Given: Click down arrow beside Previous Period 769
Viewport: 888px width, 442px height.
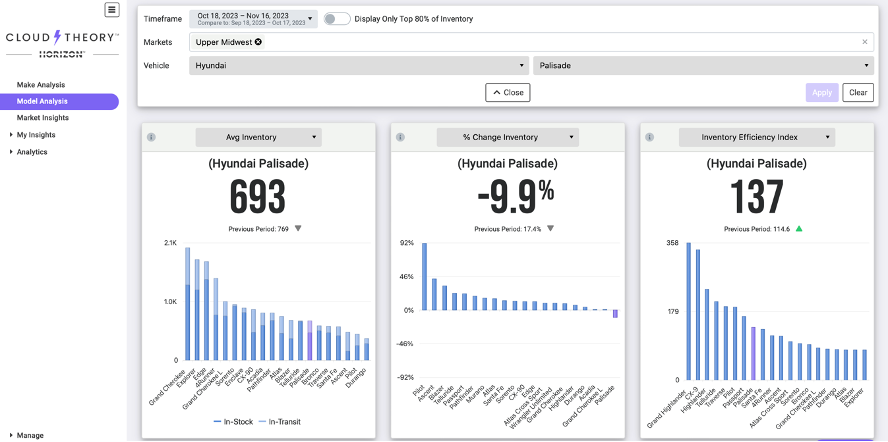Looking at the screenshot, I should (298, 228).
